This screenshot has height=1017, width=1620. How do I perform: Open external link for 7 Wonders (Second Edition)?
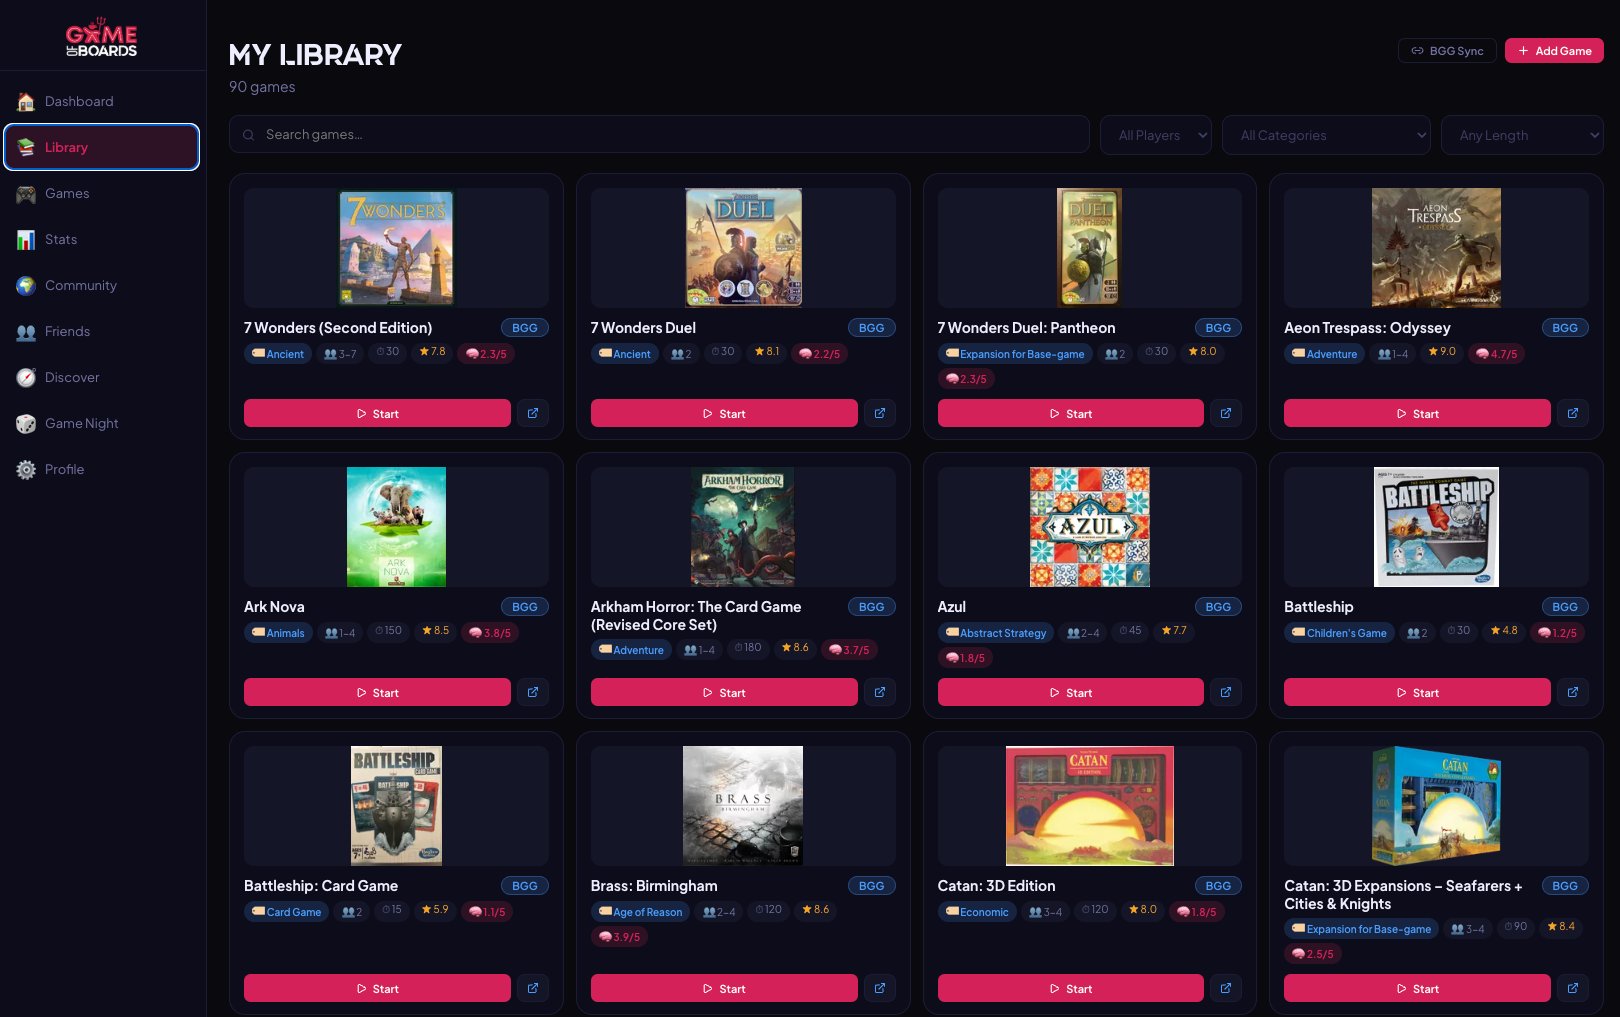coord(533,413)
